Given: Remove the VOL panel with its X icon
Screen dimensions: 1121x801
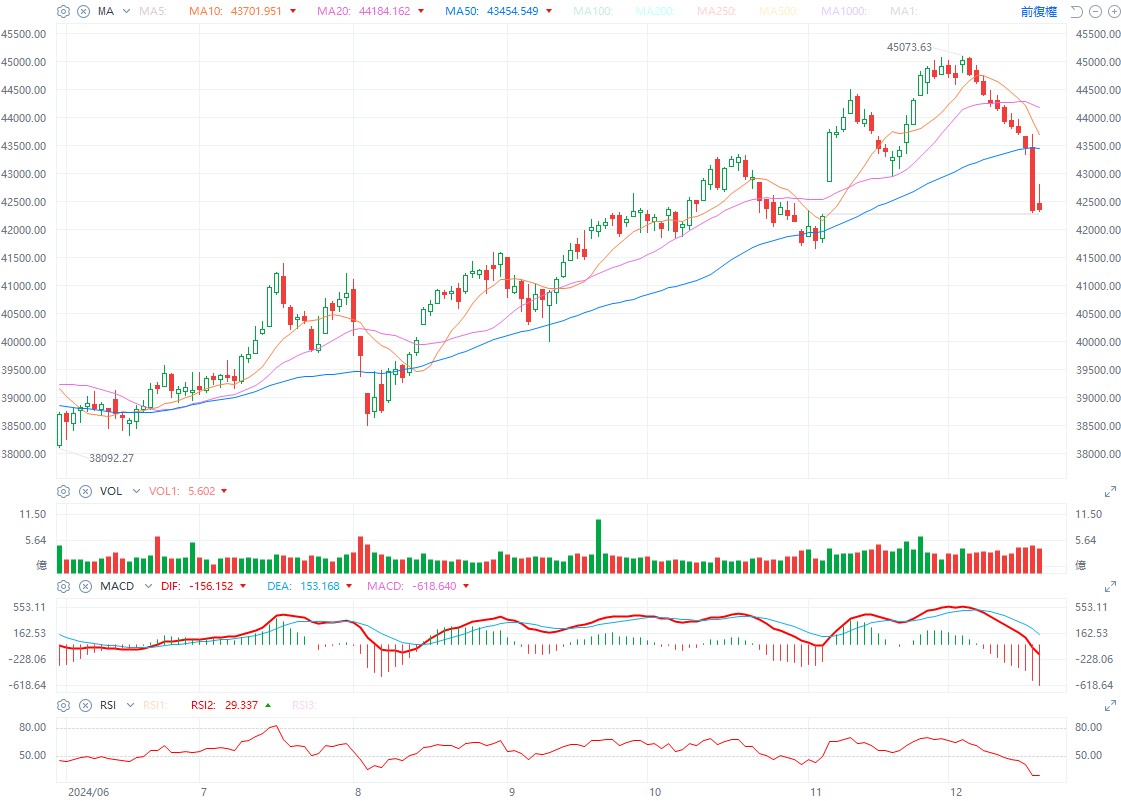Looking at the screenshot, I should pyautogui.click(x=85, y=491).
